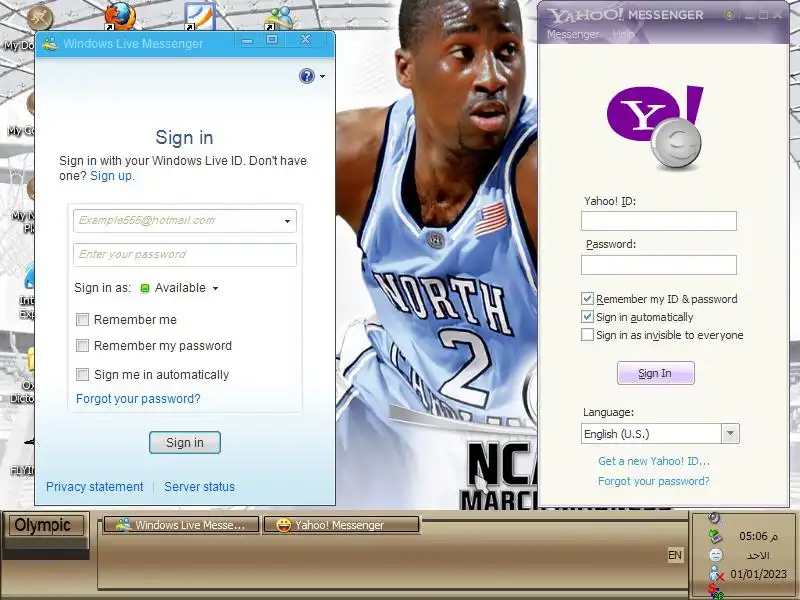
Task: Click the Sign up link
Action: pyautogui.click(x=112, y=176)
